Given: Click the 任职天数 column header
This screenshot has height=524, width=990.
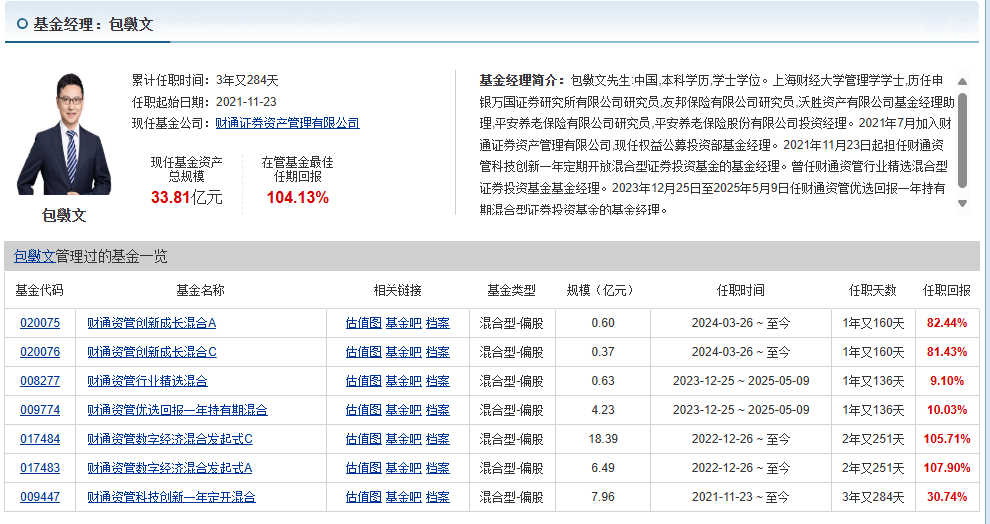Looking at the screenshot, I should 873,290.
